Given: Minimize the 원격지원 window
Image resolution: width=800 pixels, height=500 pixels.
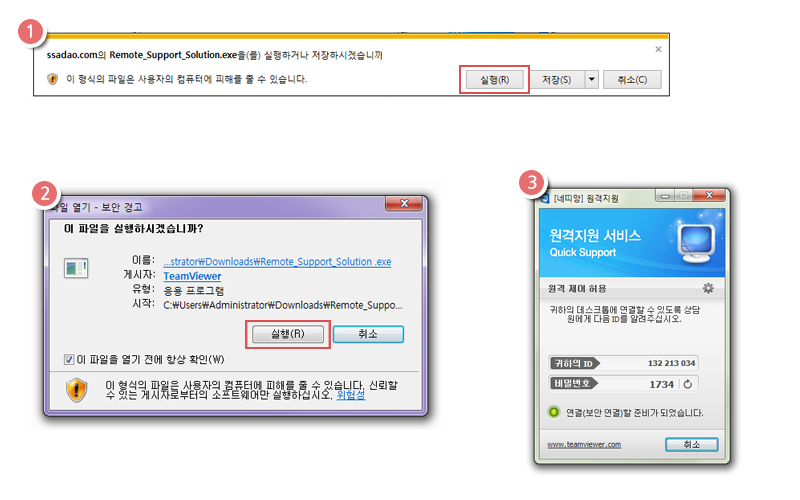Looking at the screenshot, I should pos(665,196).
